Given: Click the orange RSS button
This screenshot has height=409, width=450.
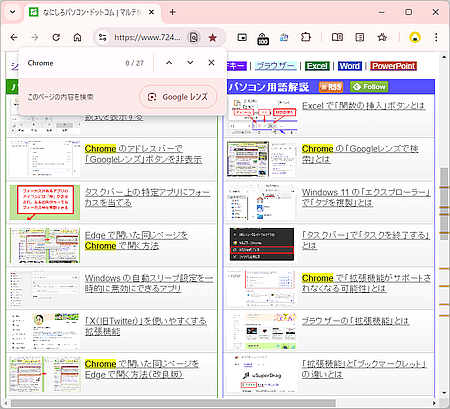Looking at the screenshot, I should (x=331, y=87).
